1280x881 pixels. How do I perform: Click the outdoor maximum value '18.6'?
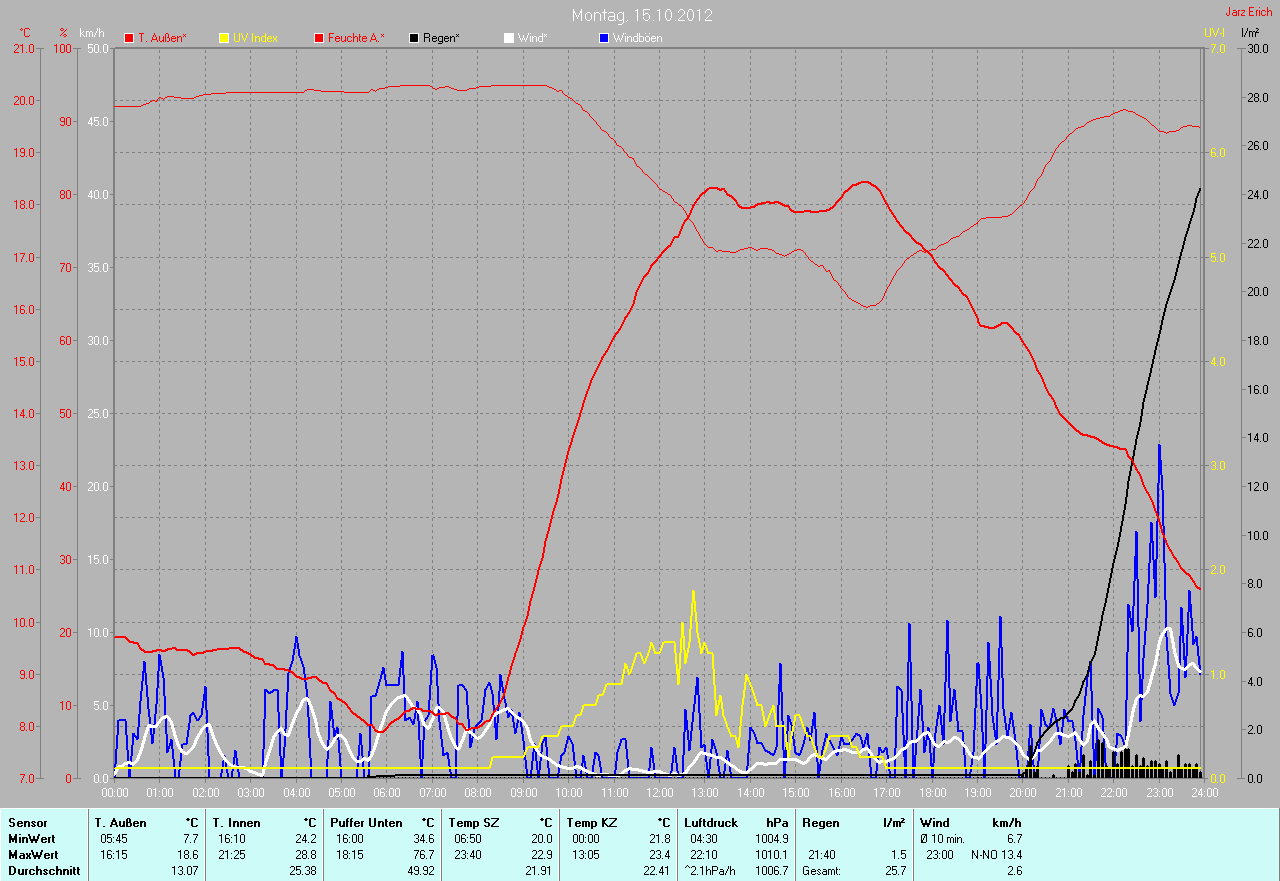(187, 854)
